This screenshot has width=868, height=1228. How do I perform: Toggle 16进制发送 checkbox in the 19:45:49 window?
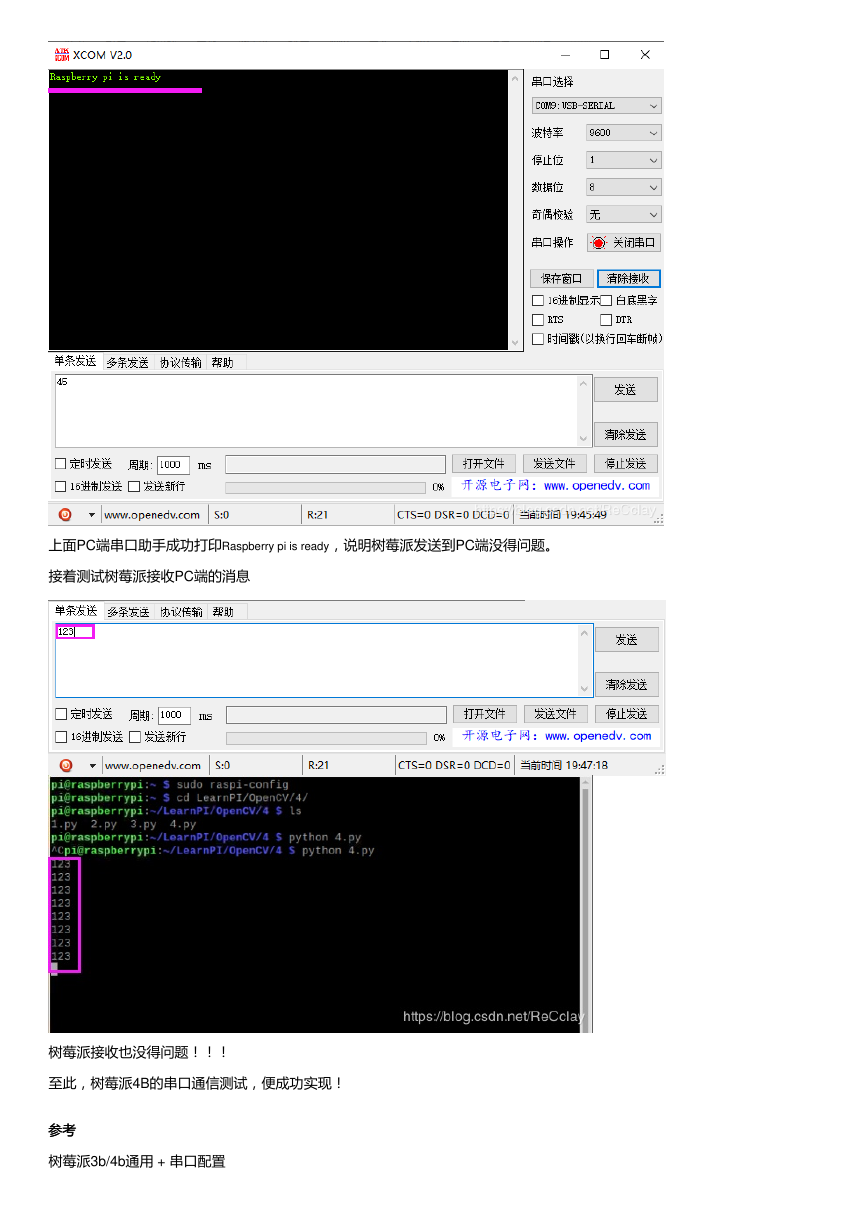[61, 486]
